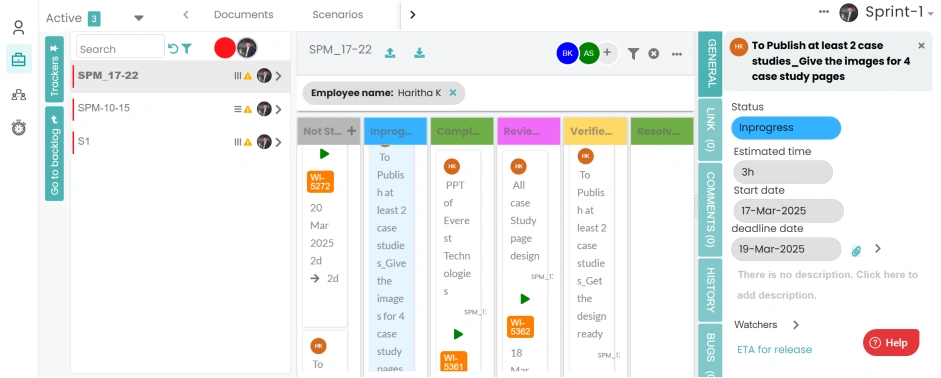Open the board's three-dot more menu
941x378 pixels.
point(677,54)
